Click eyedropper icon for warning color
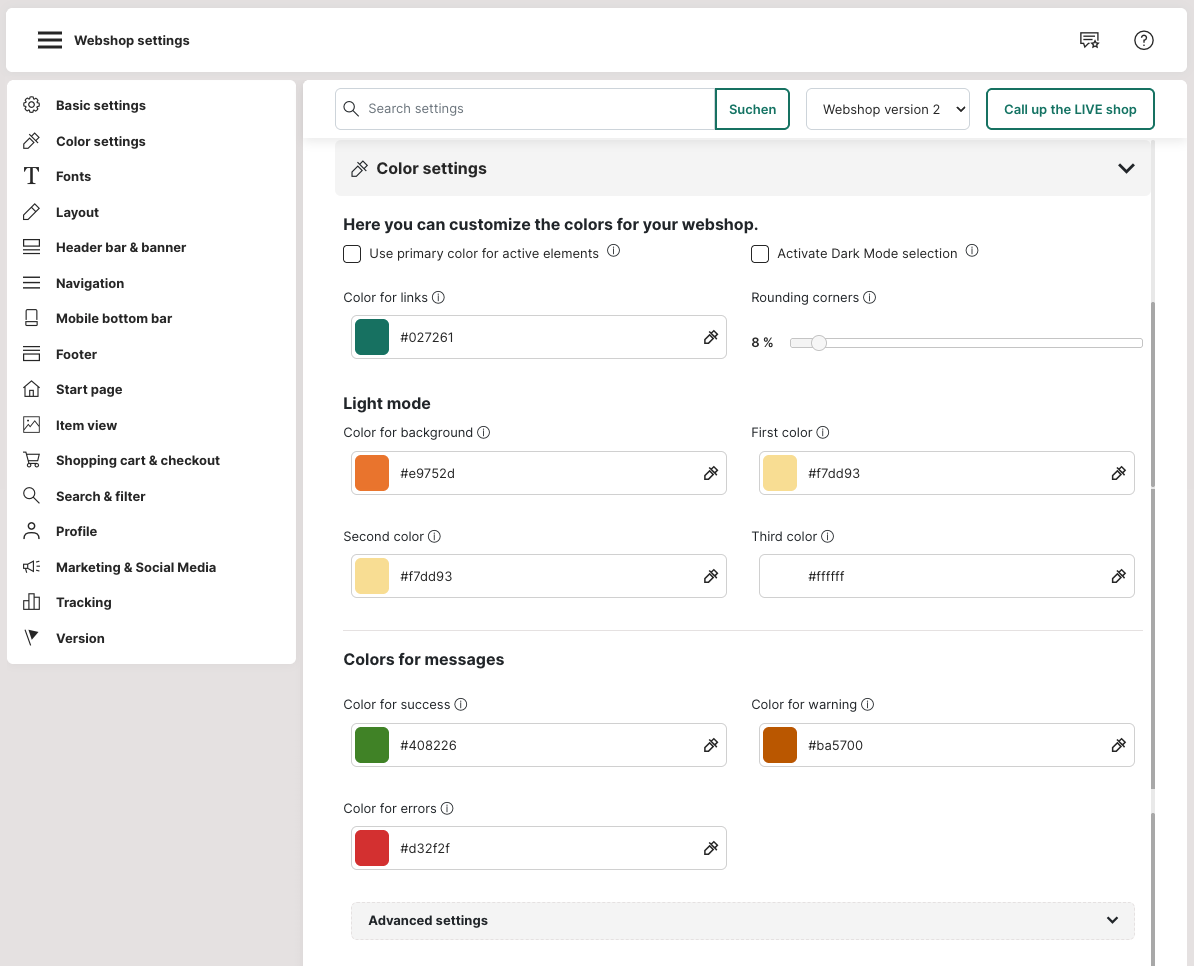The height and width of the screenshot is (966, 1194). tap(1119, 745)
